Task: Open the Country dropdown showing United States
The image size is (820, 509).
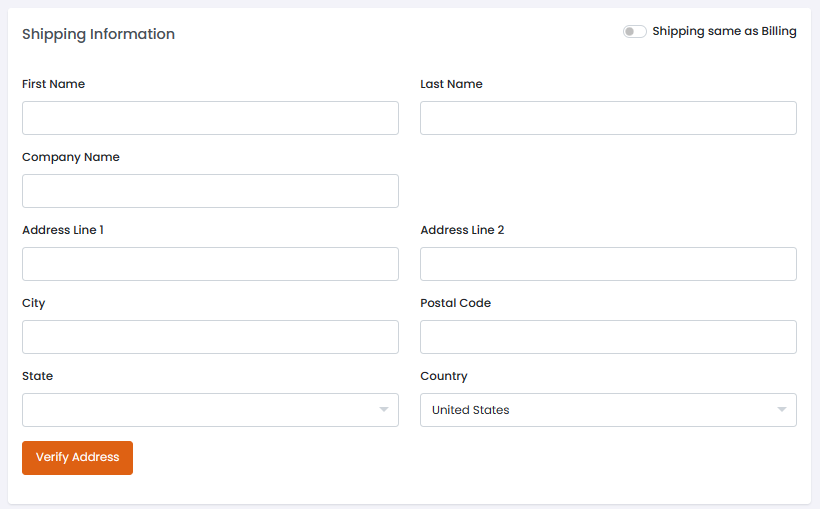Action: pos(598,410)
